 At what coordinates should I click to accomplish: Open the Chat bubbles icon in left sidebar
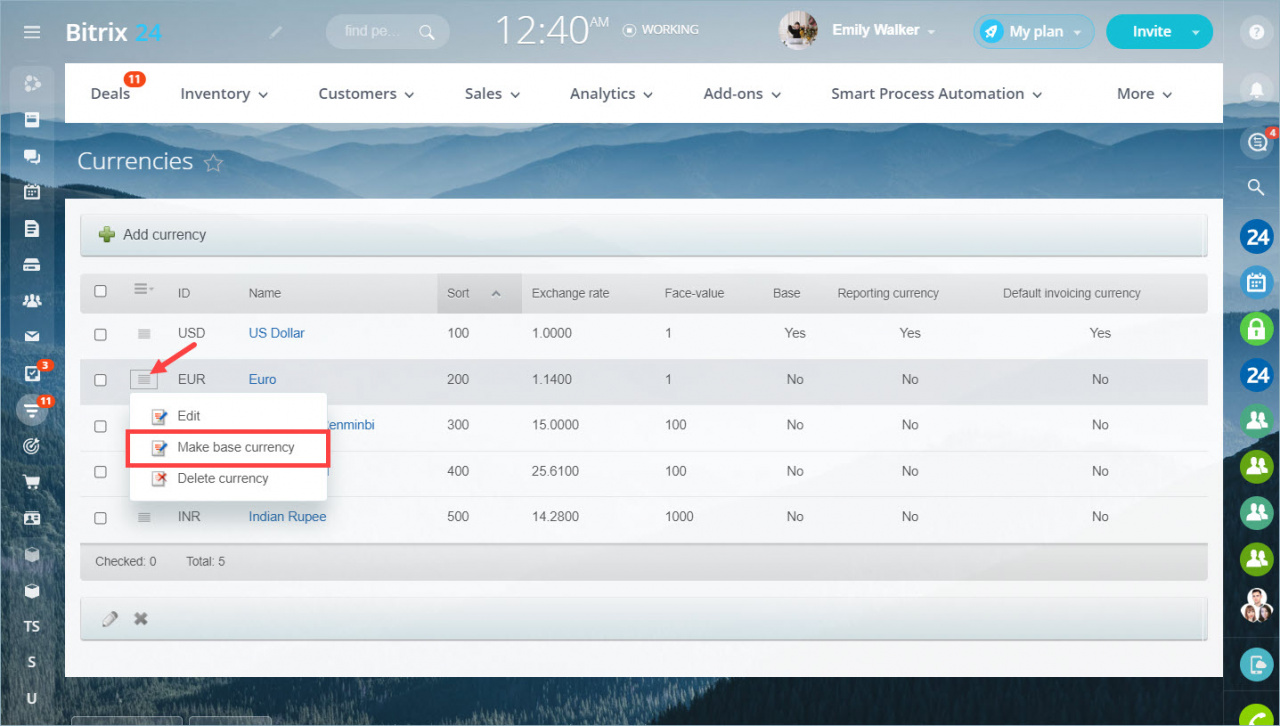click(x=32, y=156)
